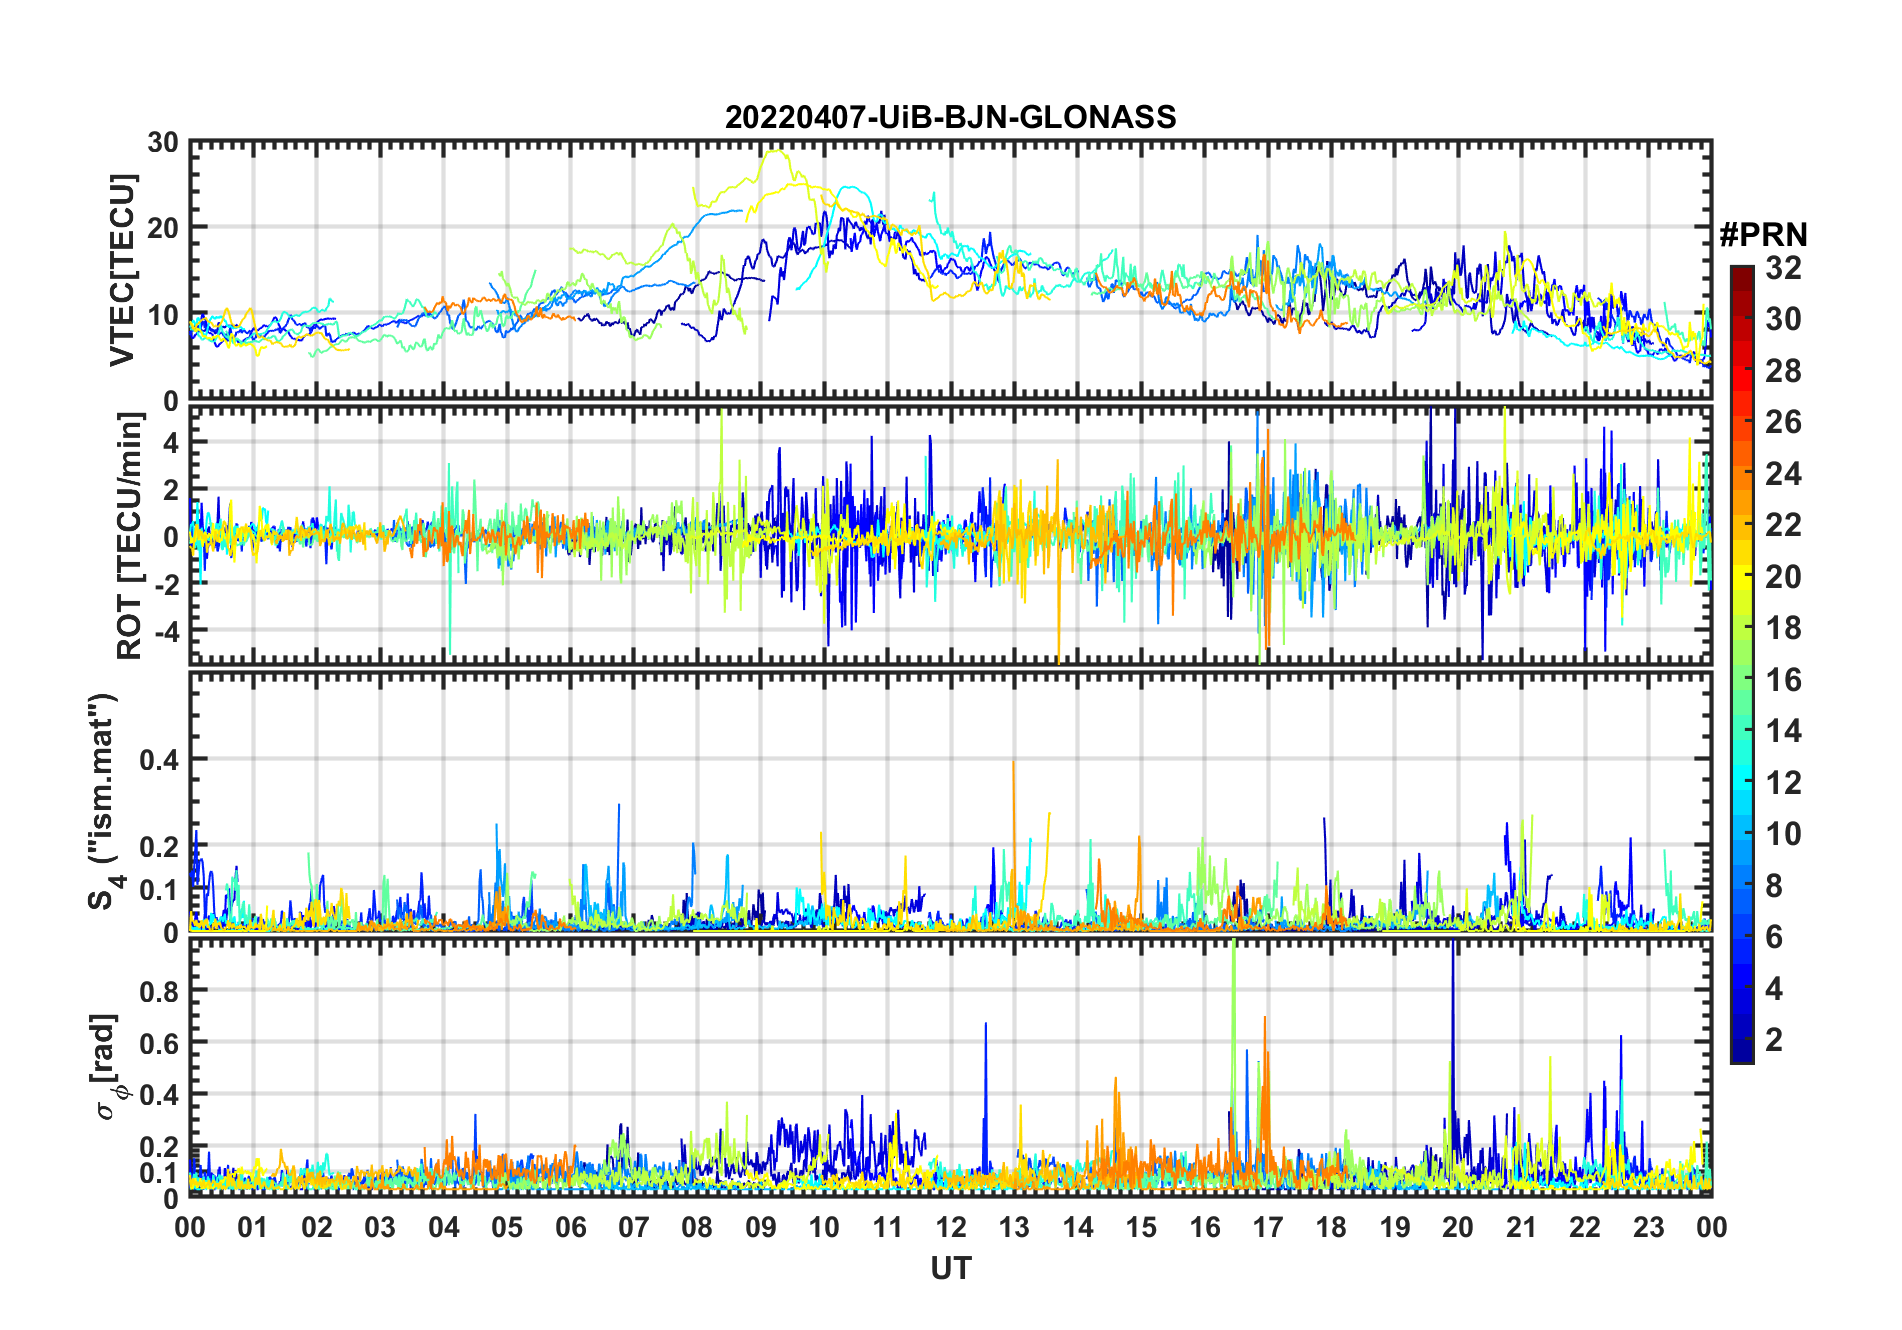Click x-axis hour label 17
Viewport: 1902px width, 1330px height.
pyautogui.click(x=1268, y=1228)
